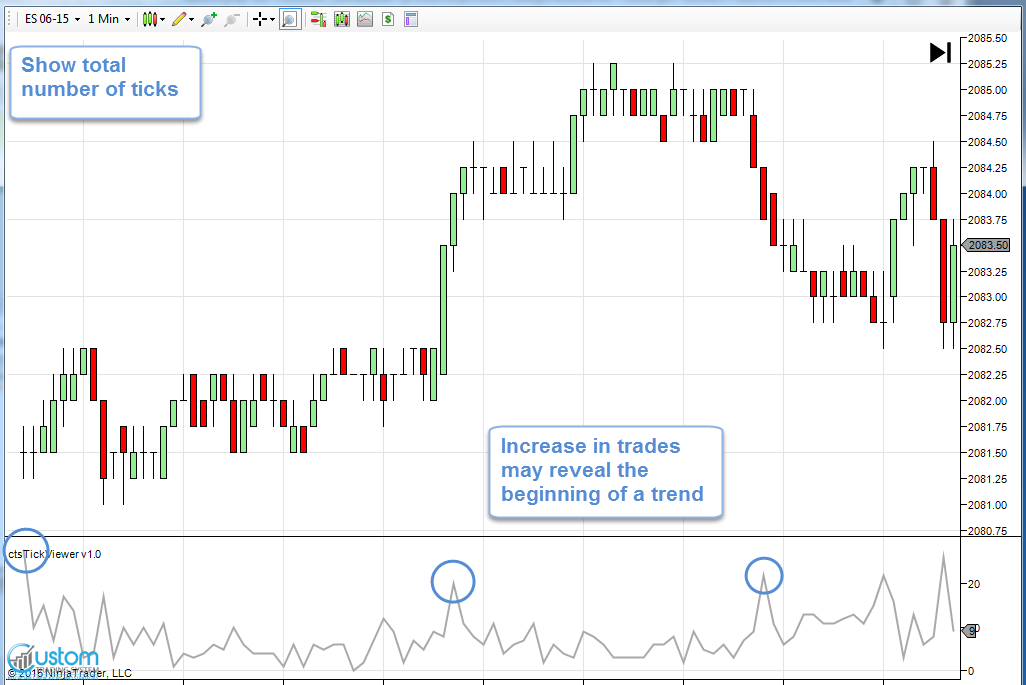Viewport: 1026px width, 685px height.
Task: Click the candlestick Data Series icon
Action: [342, 19]
